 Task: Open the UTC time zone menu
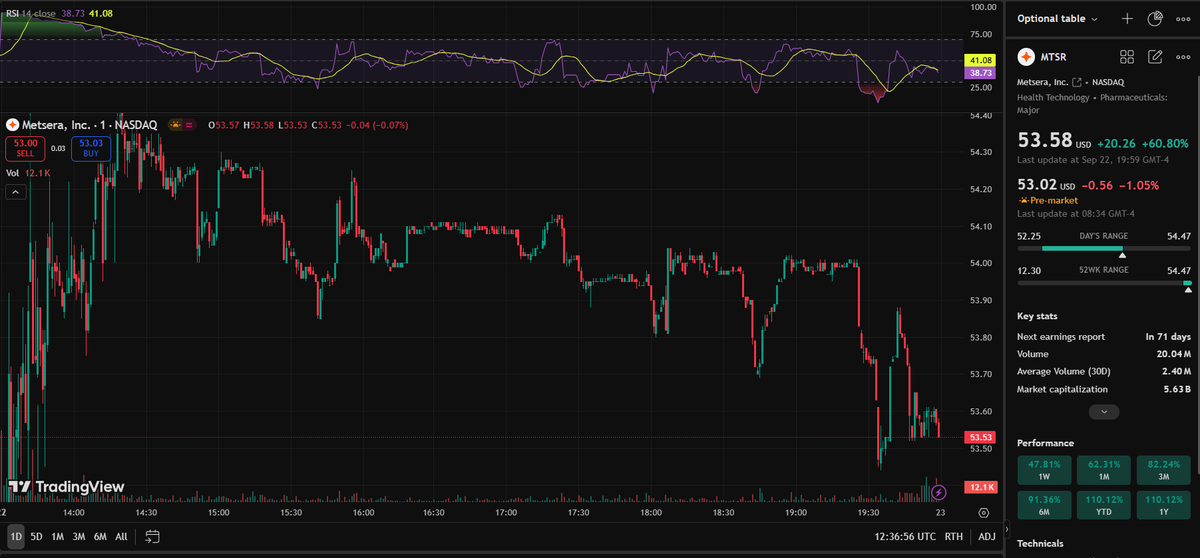(904, 536)
